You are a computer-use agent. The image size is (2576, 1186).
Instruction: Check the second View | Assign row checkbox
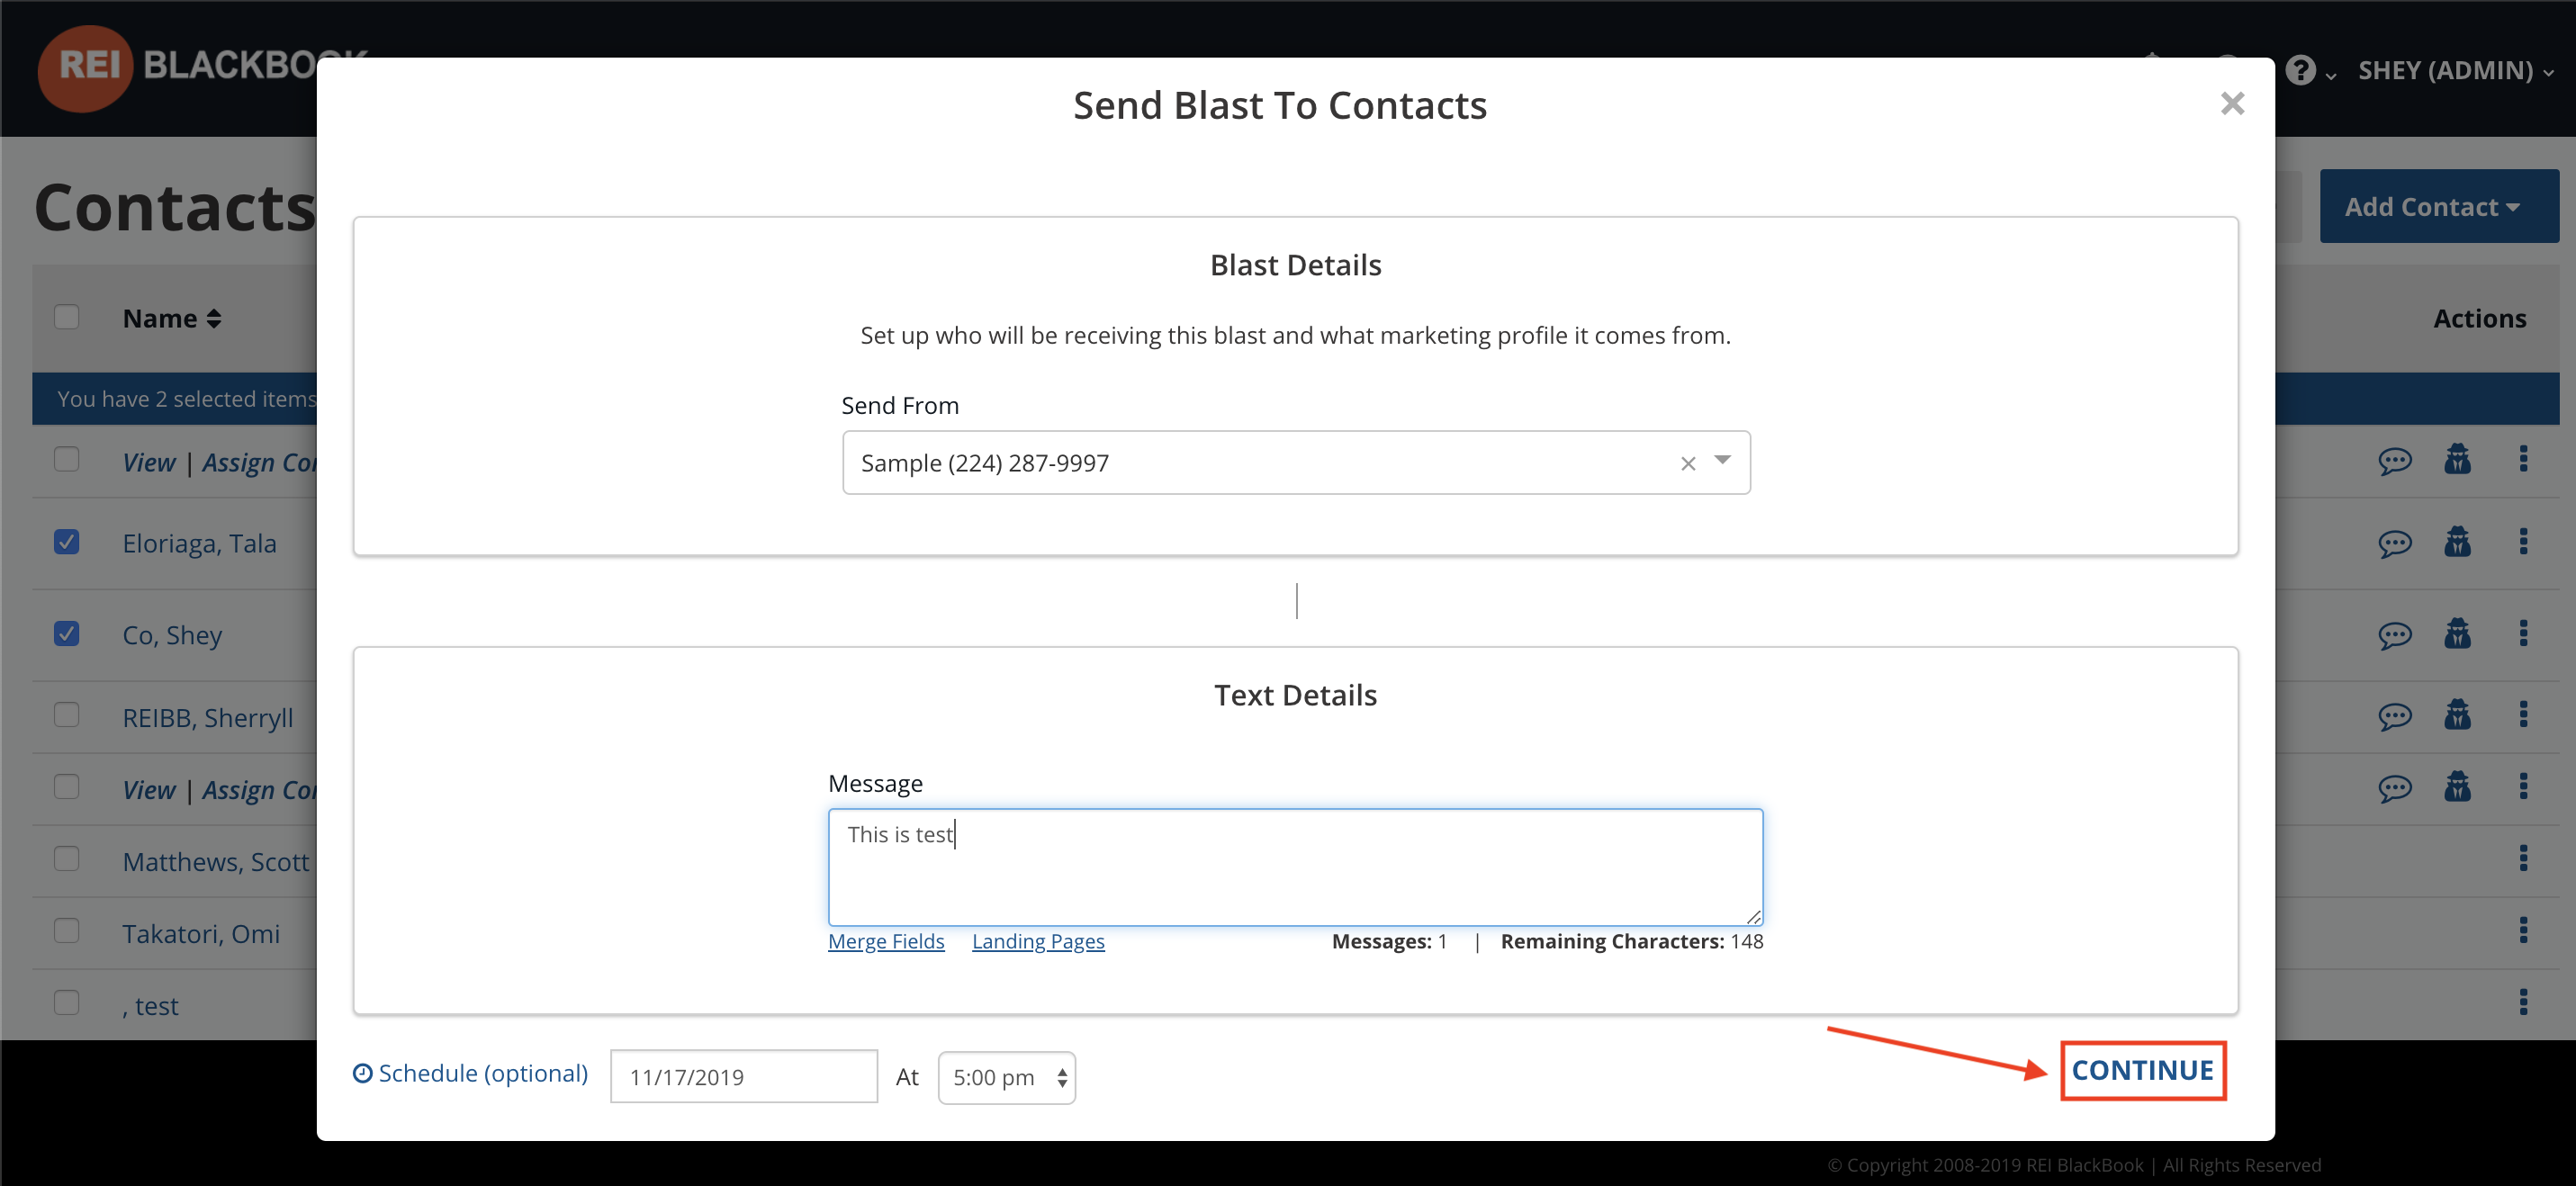click(x=66, y=787)
